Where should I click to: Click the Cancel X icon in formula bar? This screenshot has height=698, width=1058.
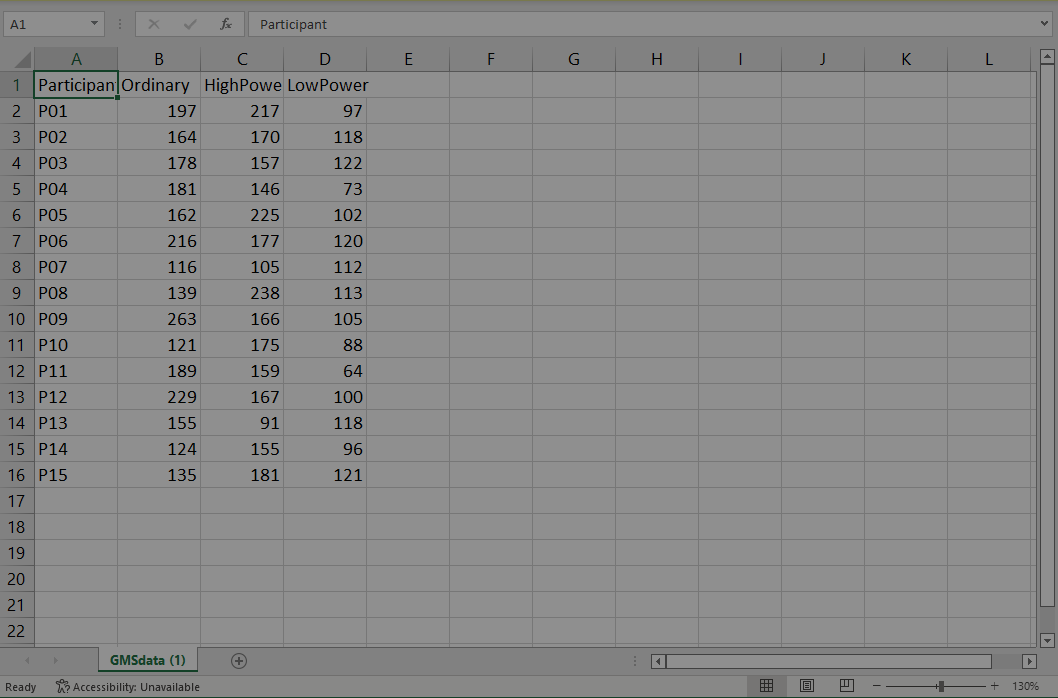click(x=154, y=24)
